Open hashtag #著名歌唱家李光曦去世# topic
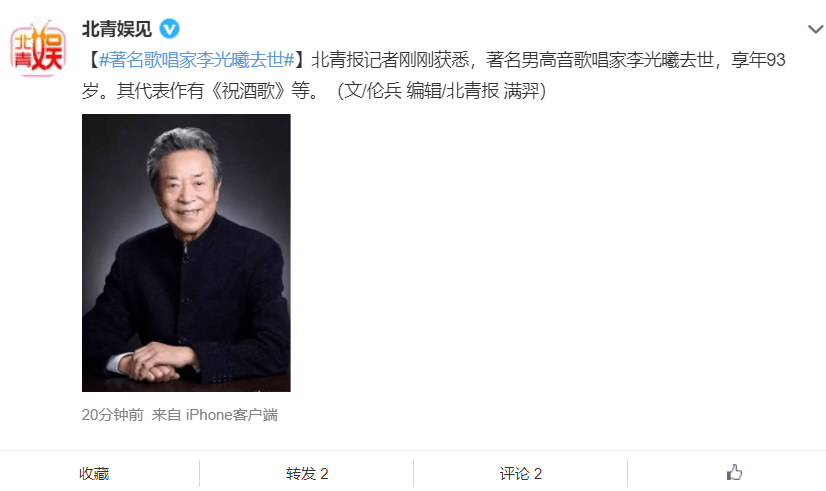Screen dimensions: 826x491 point(196,60)
